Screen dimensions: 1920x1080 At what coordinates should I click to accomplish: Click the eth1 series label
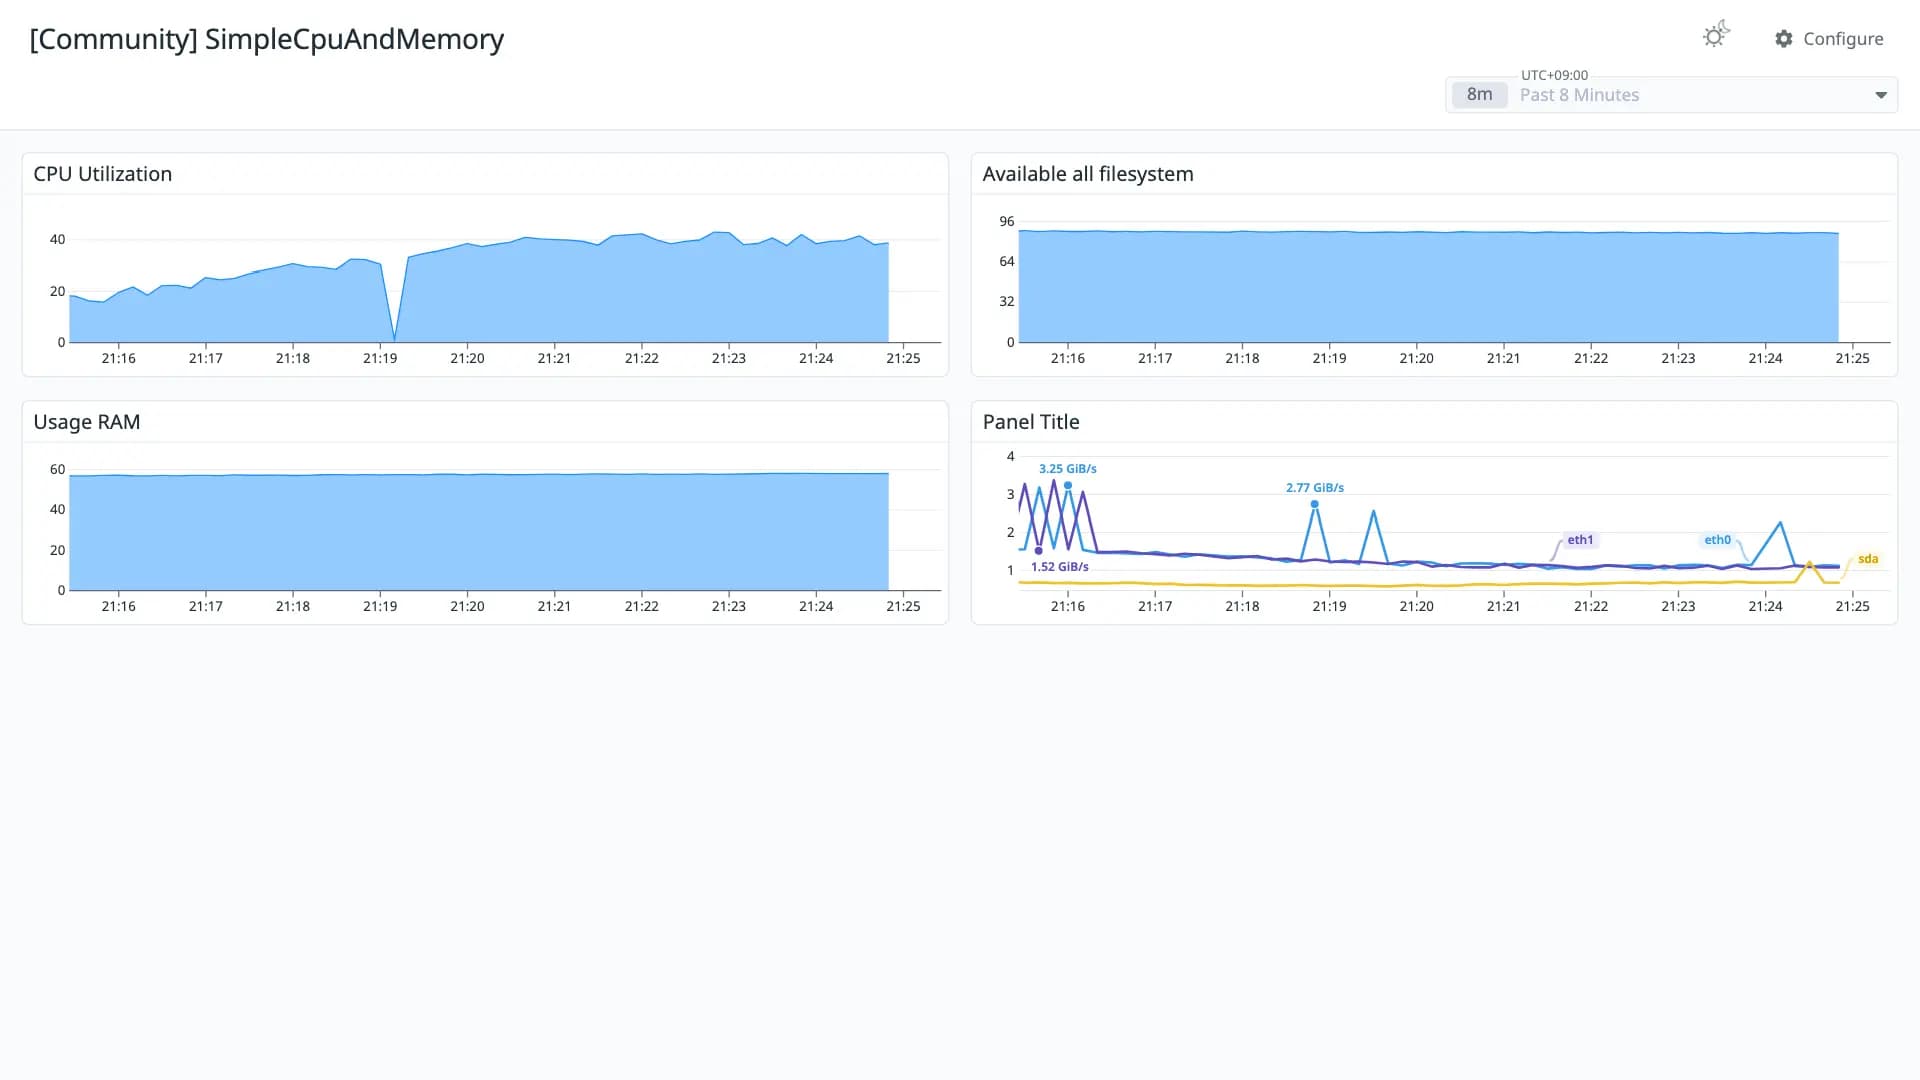pos(1580,540)
